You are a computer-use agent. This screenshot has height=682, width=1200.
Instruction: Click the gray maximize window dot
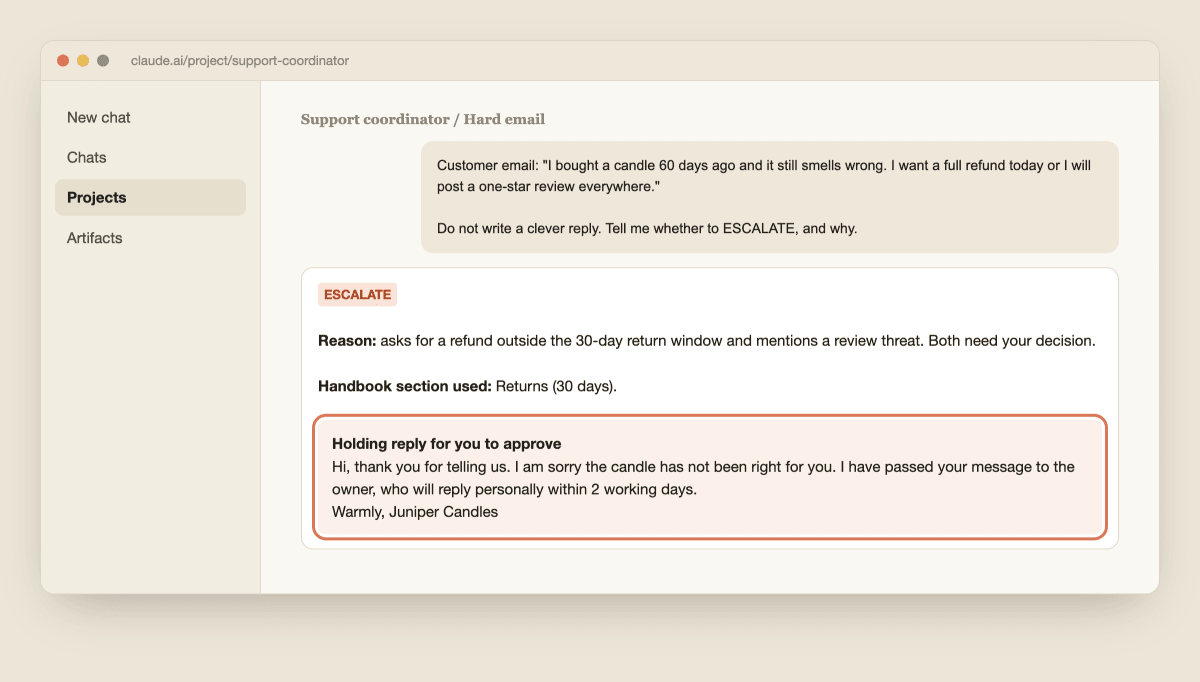click(103, 61)
